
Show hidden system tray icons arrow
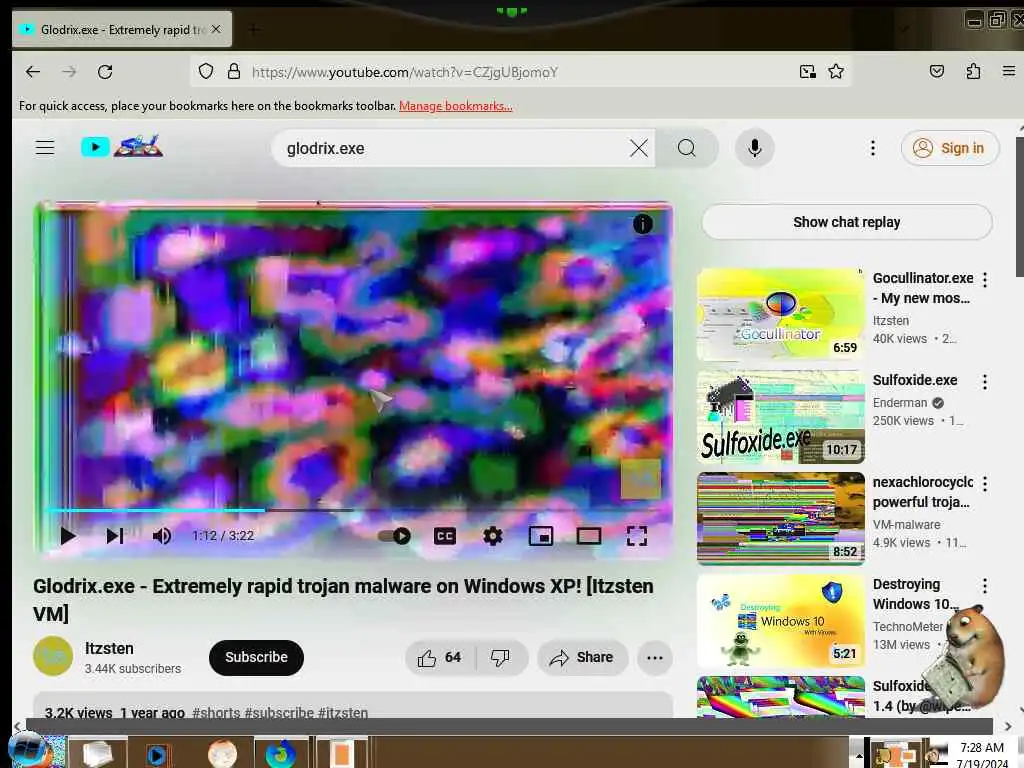click(x=858, y=755)
